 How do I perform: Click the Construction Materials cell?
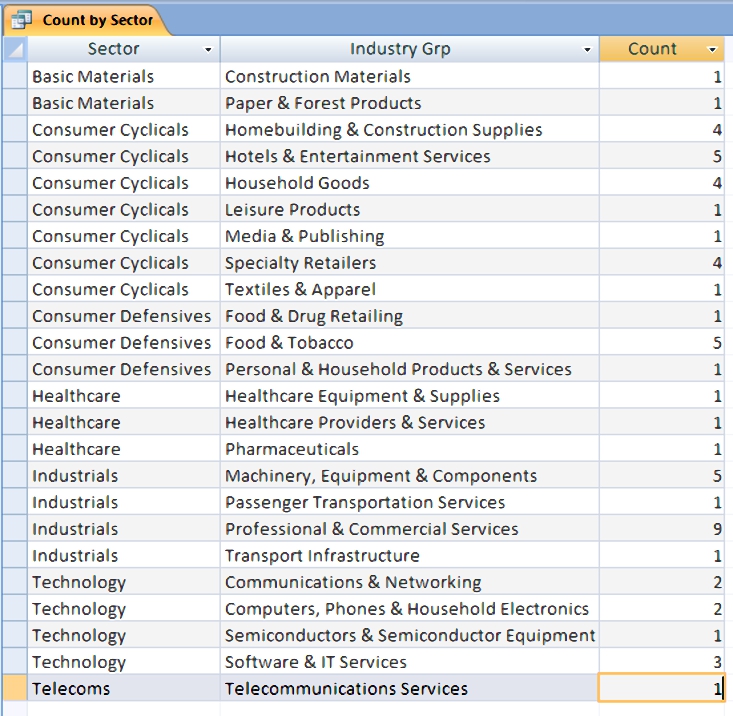point(410,76)
